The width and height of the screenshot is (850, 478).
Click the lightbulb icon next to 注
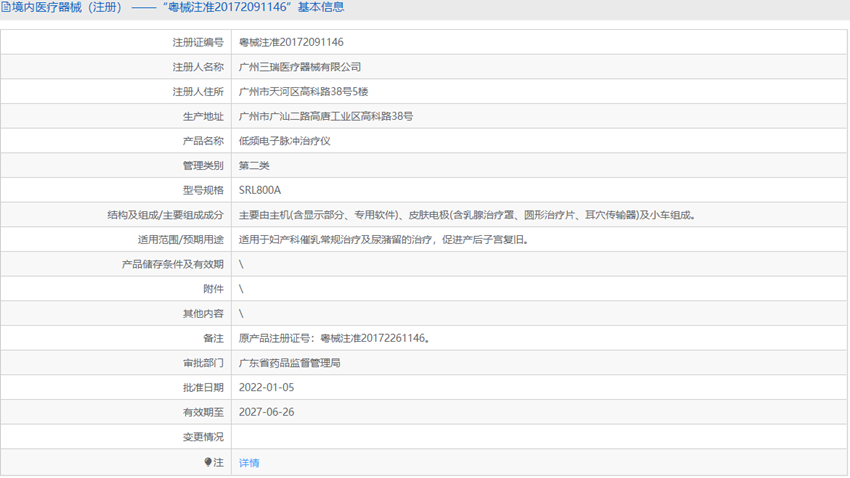pyautogui.click(x=208, y=462)
